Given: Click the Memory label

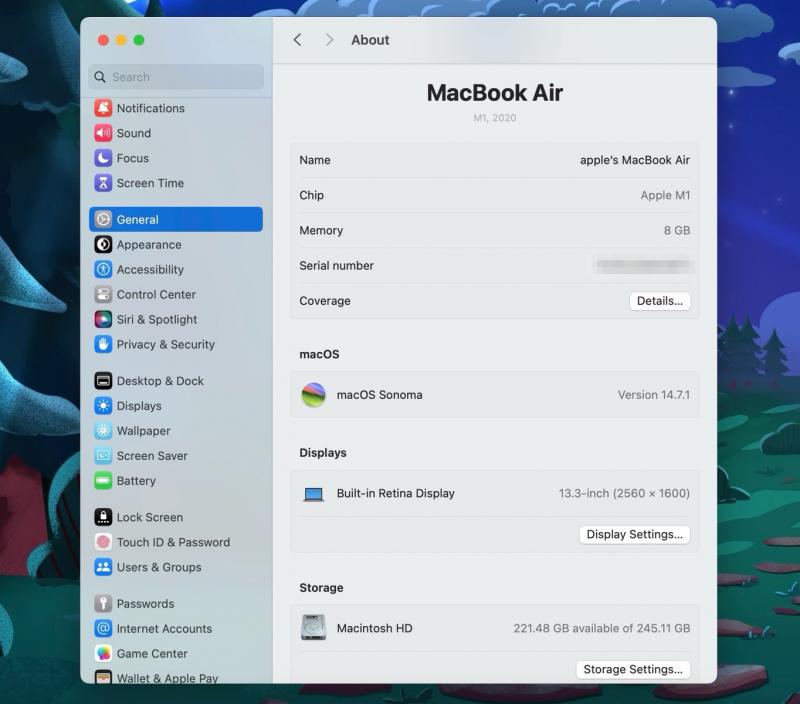Looking at the screenshot, I should click(x=321, y=231).
